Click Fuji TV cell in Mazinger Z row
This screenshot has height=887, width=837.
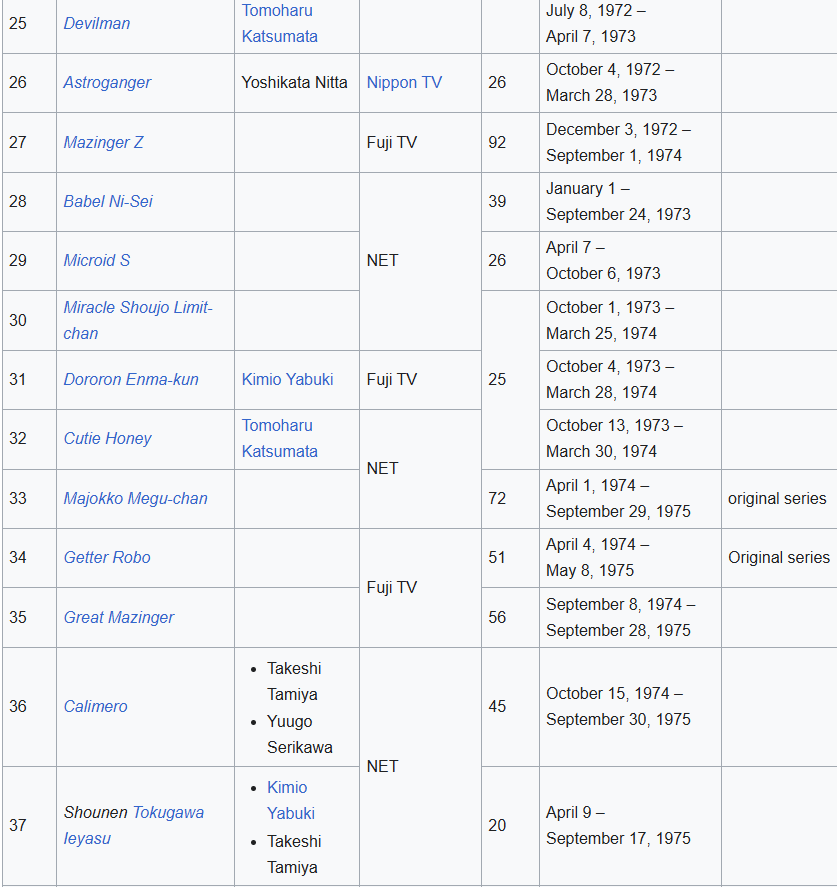pos(420,143)
